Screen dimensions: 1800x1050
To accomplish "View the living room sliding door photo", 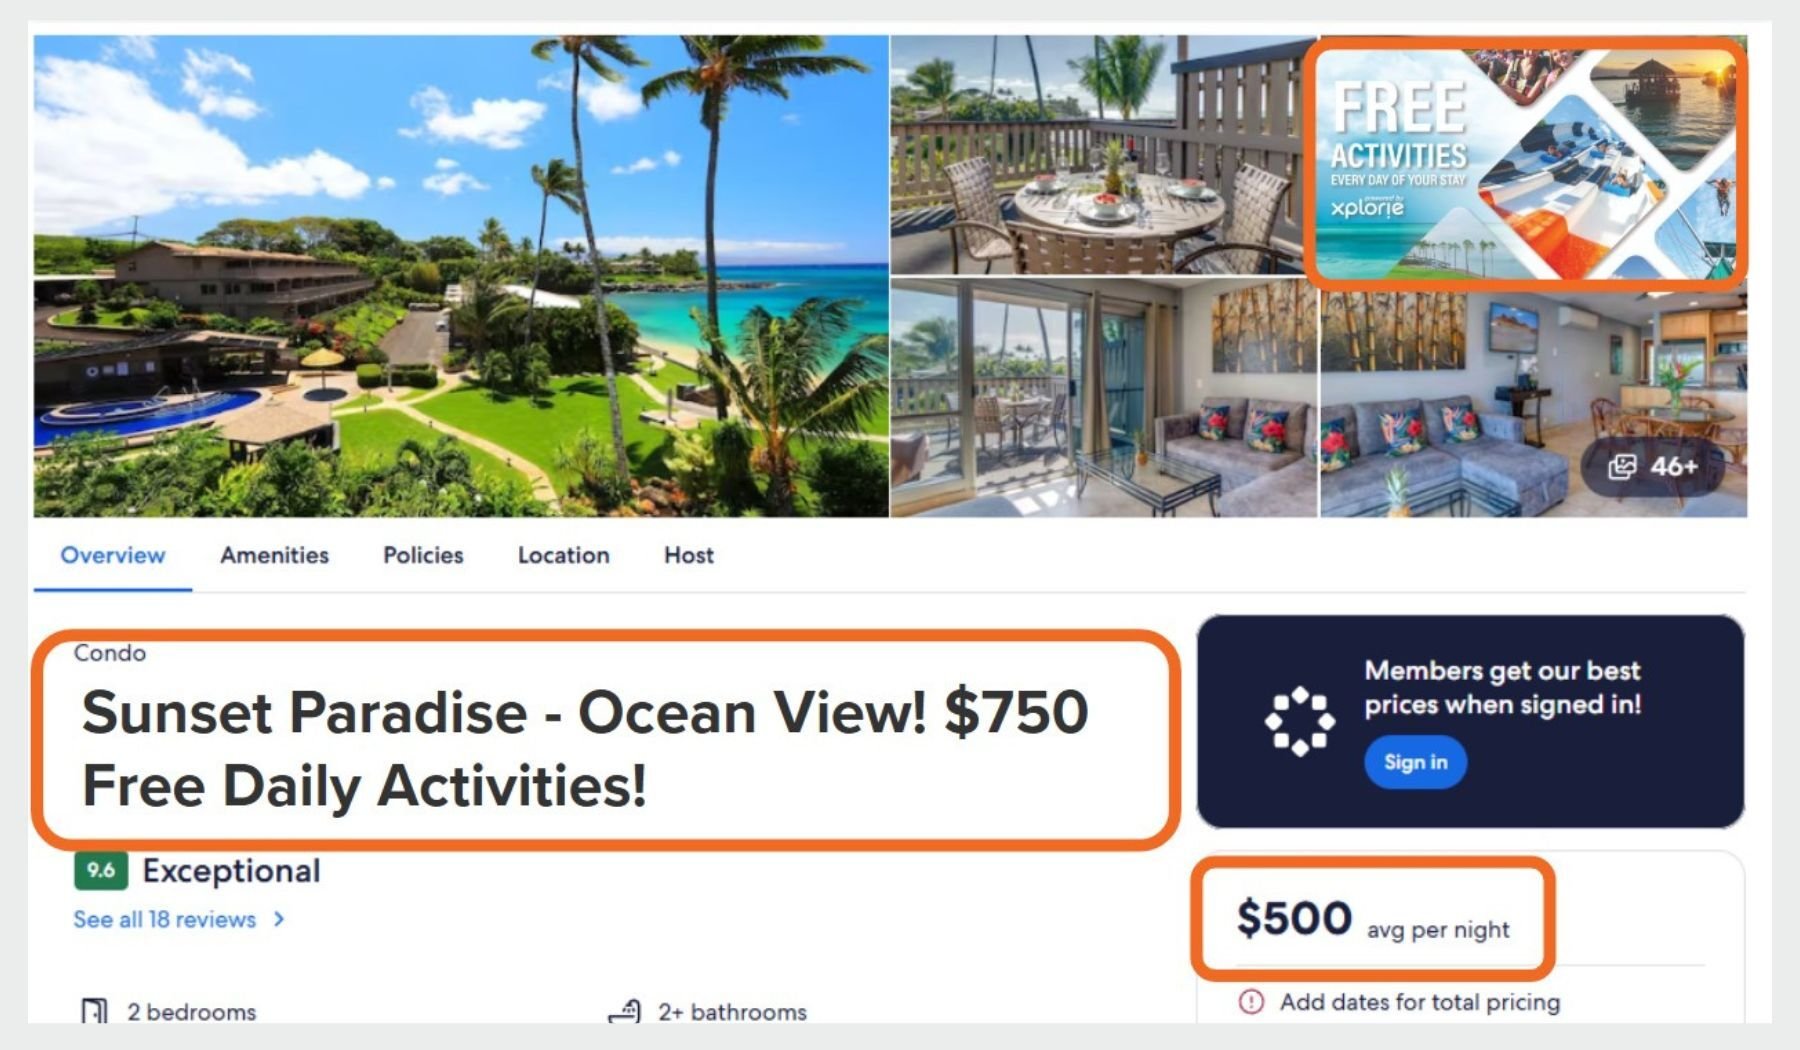I will click(x=1104, y=398).
